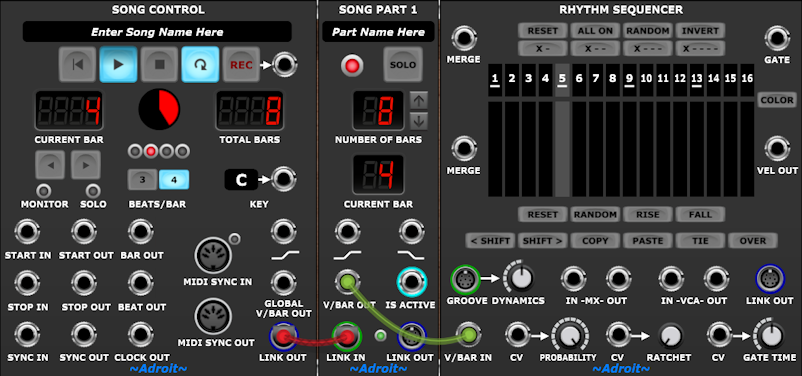Click the song name field
The width and height of the screenshot is (802, 376).
[x=157, y=32]
